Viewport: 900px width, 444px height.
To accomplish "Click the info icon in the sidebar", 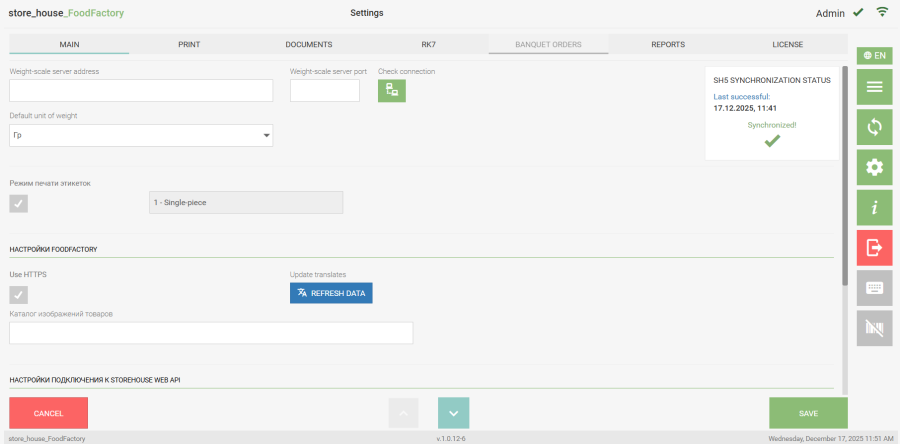I will tap(874, 207).
